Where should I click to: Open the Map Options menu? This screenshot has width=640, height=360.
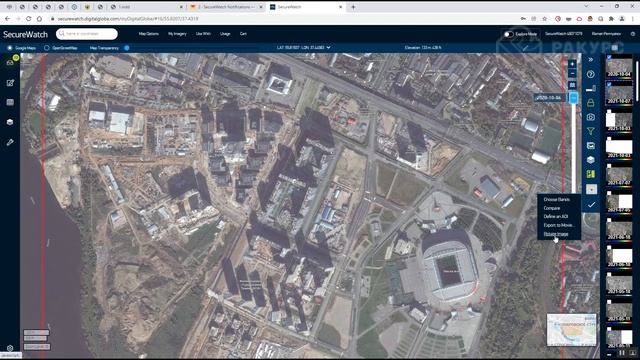(x=149, y=34)
